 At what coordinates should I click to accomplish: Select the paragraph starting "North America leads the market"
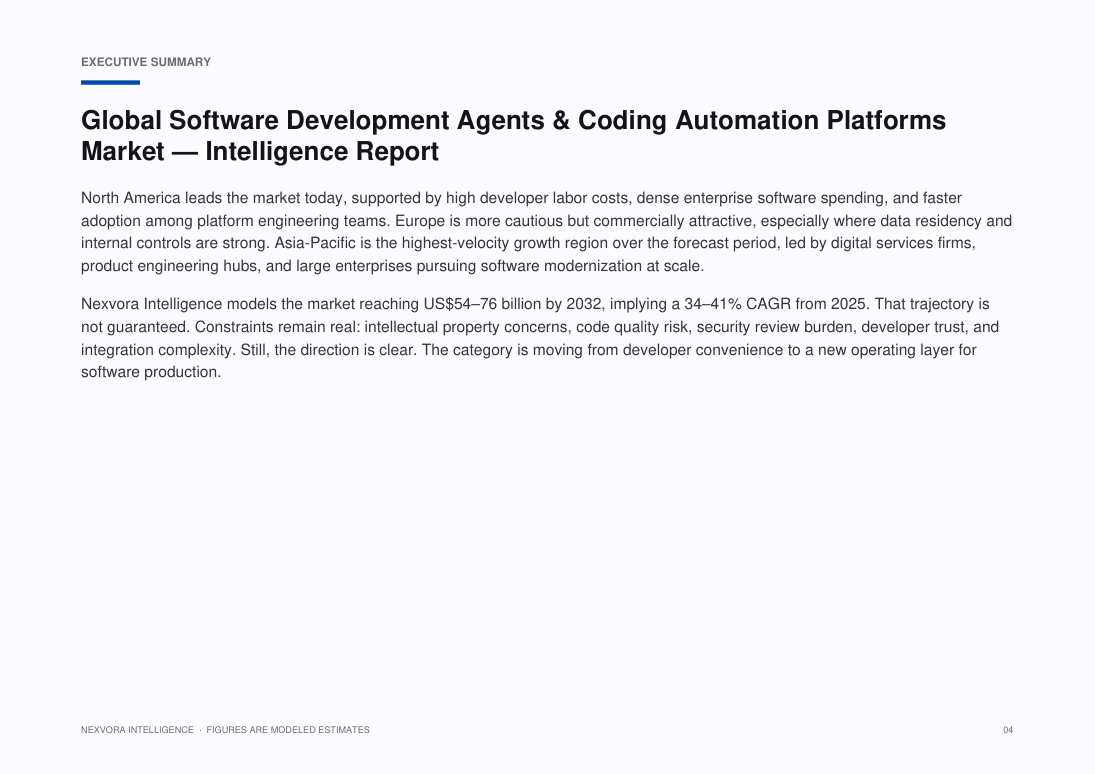546,232
